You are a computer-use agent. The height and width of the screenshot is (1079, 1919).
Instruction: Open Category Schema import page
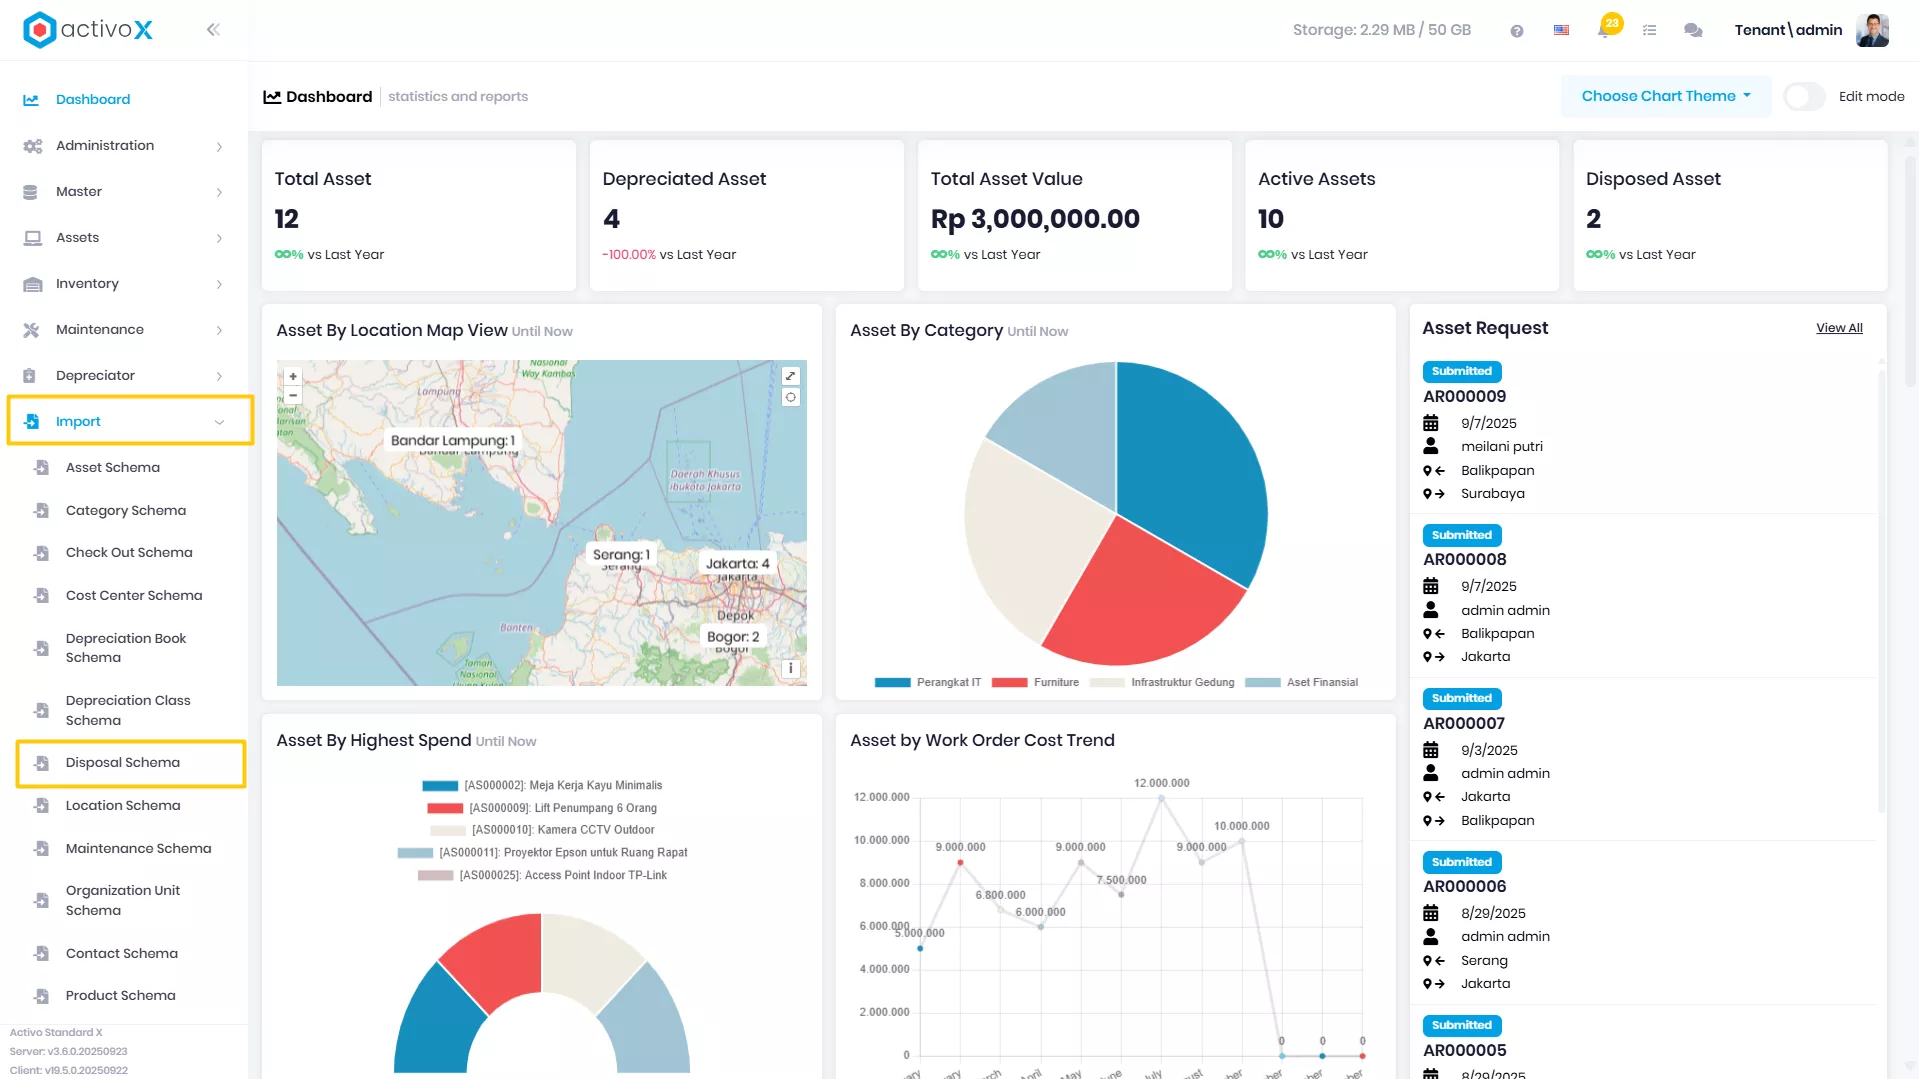pyautogui.click(x=126, y=511)
